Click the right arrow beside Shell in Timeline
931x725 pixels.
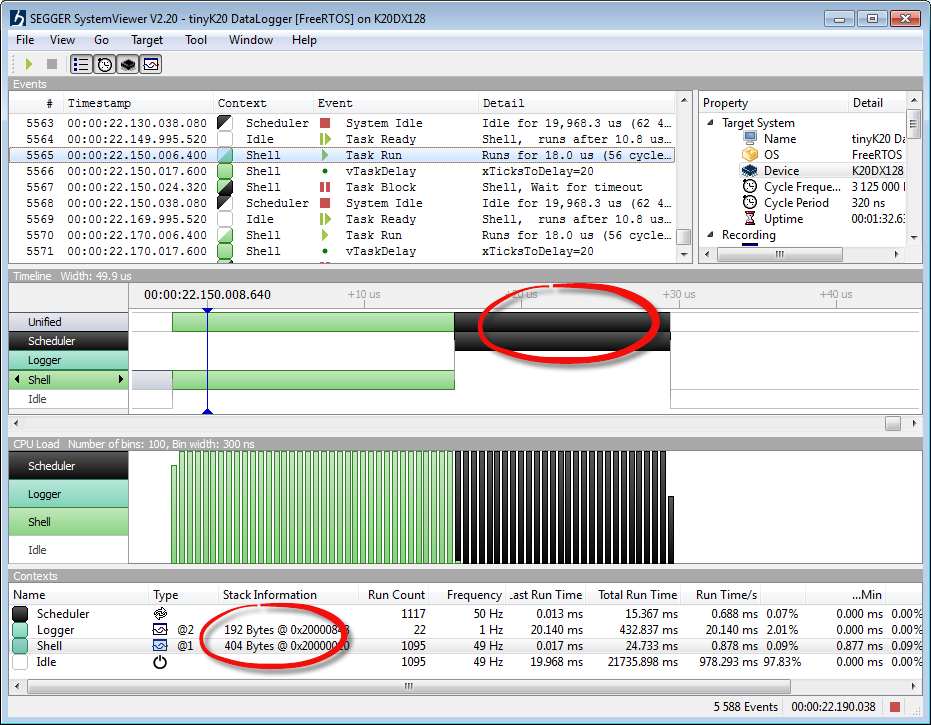(121, 380)
